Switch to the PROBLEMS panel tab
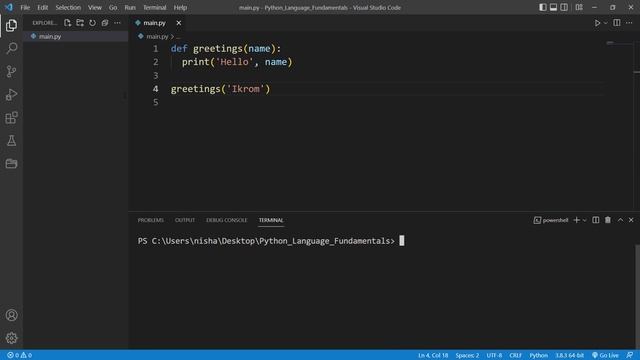 point(151,220)
